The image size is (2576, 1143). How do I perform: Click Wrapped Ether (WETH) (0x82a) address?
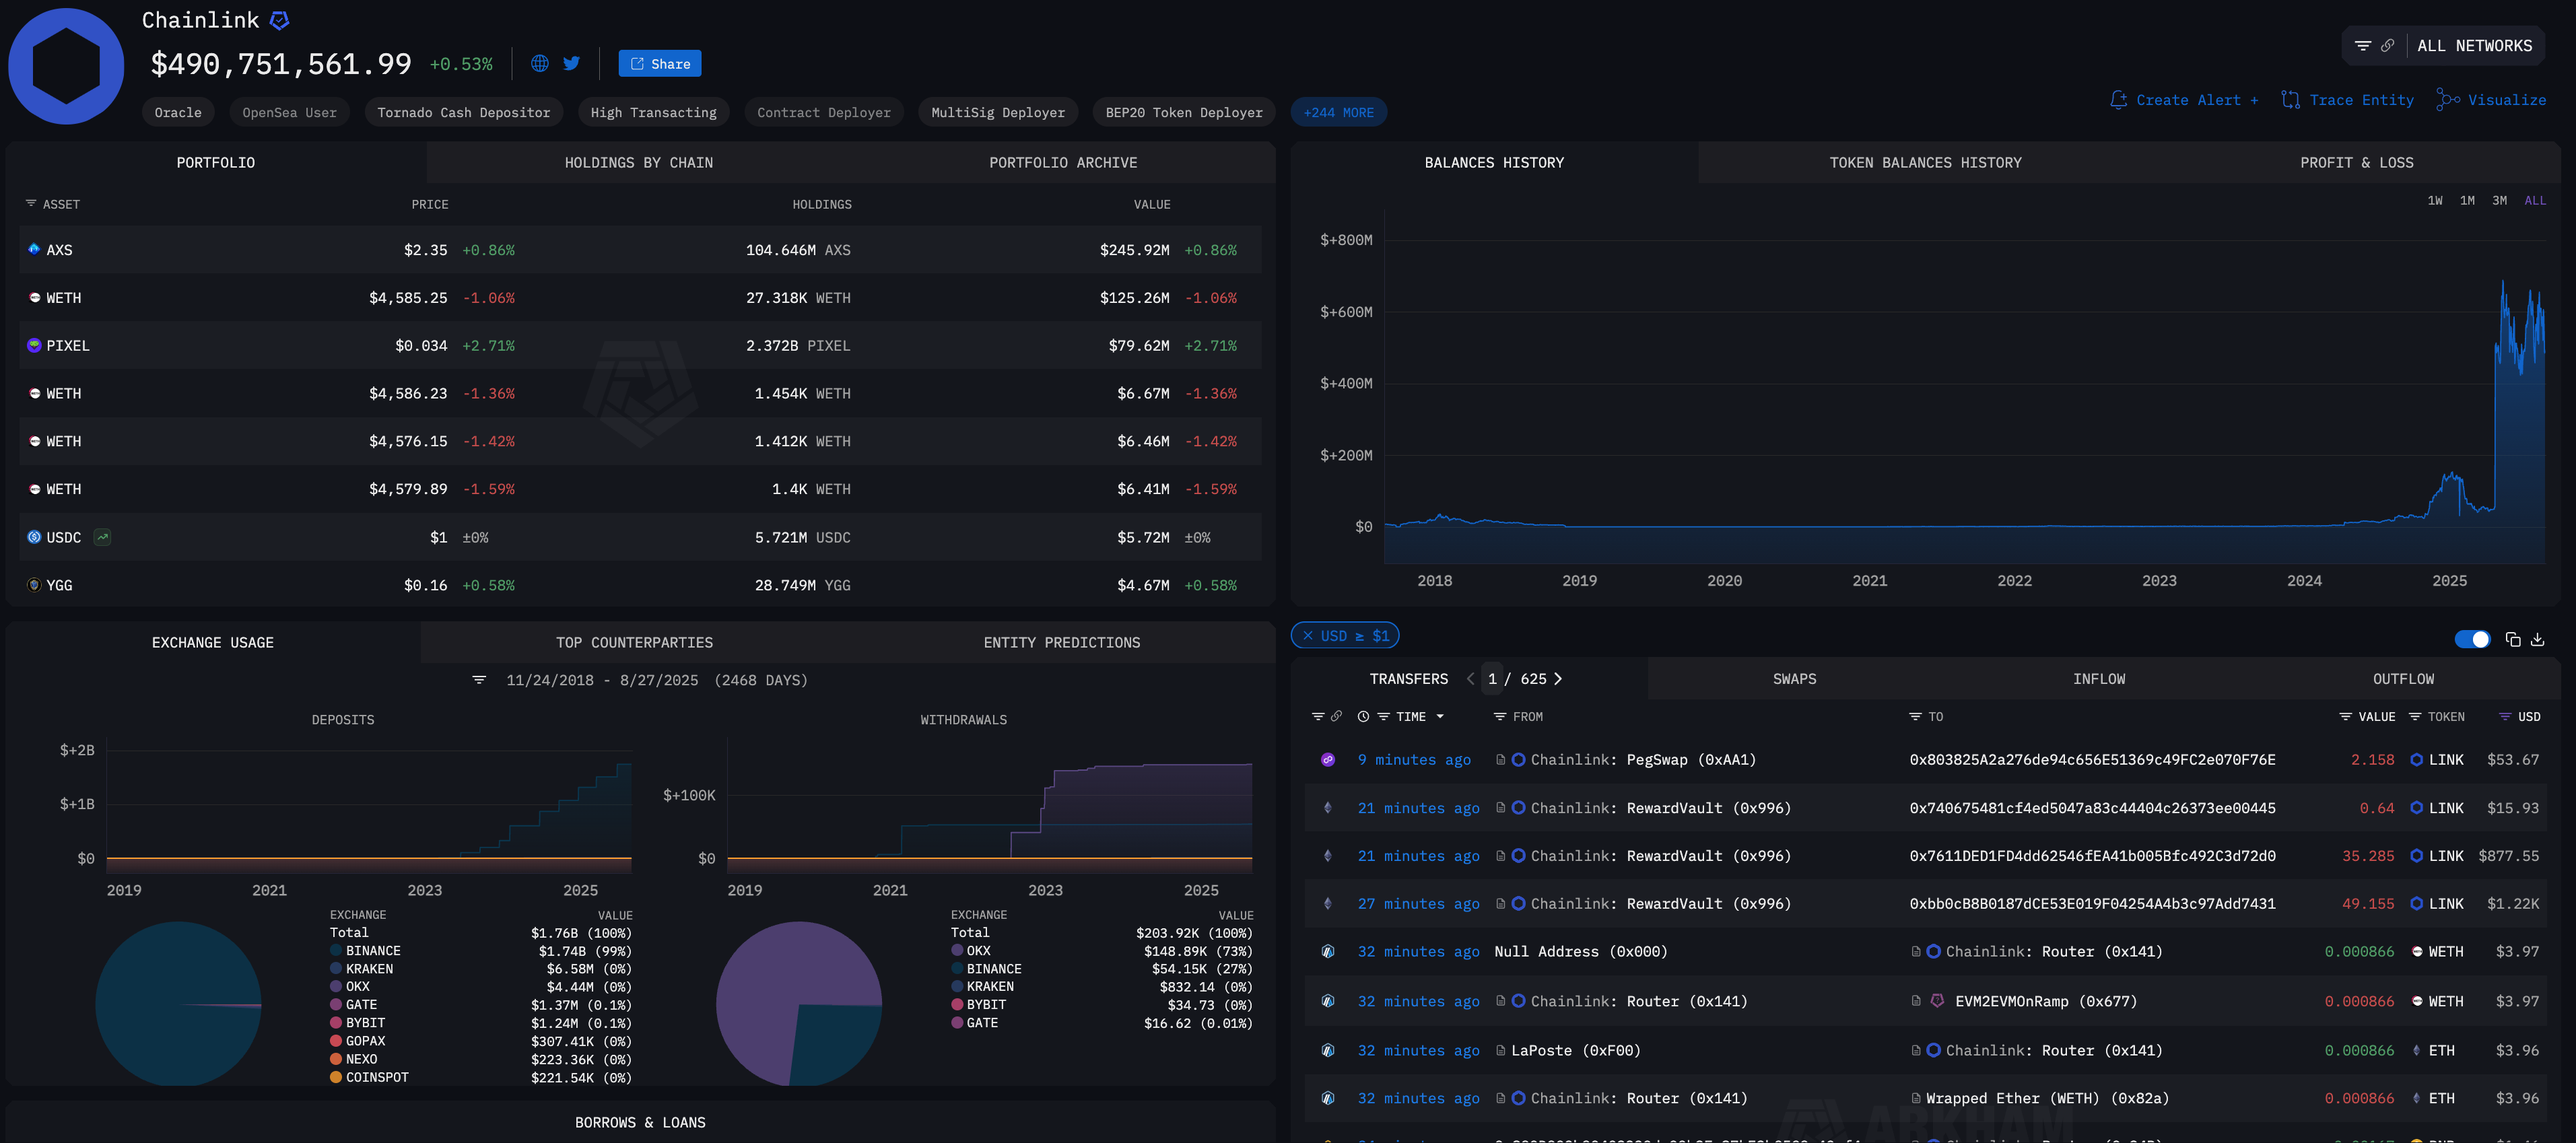(2047, 1098)
